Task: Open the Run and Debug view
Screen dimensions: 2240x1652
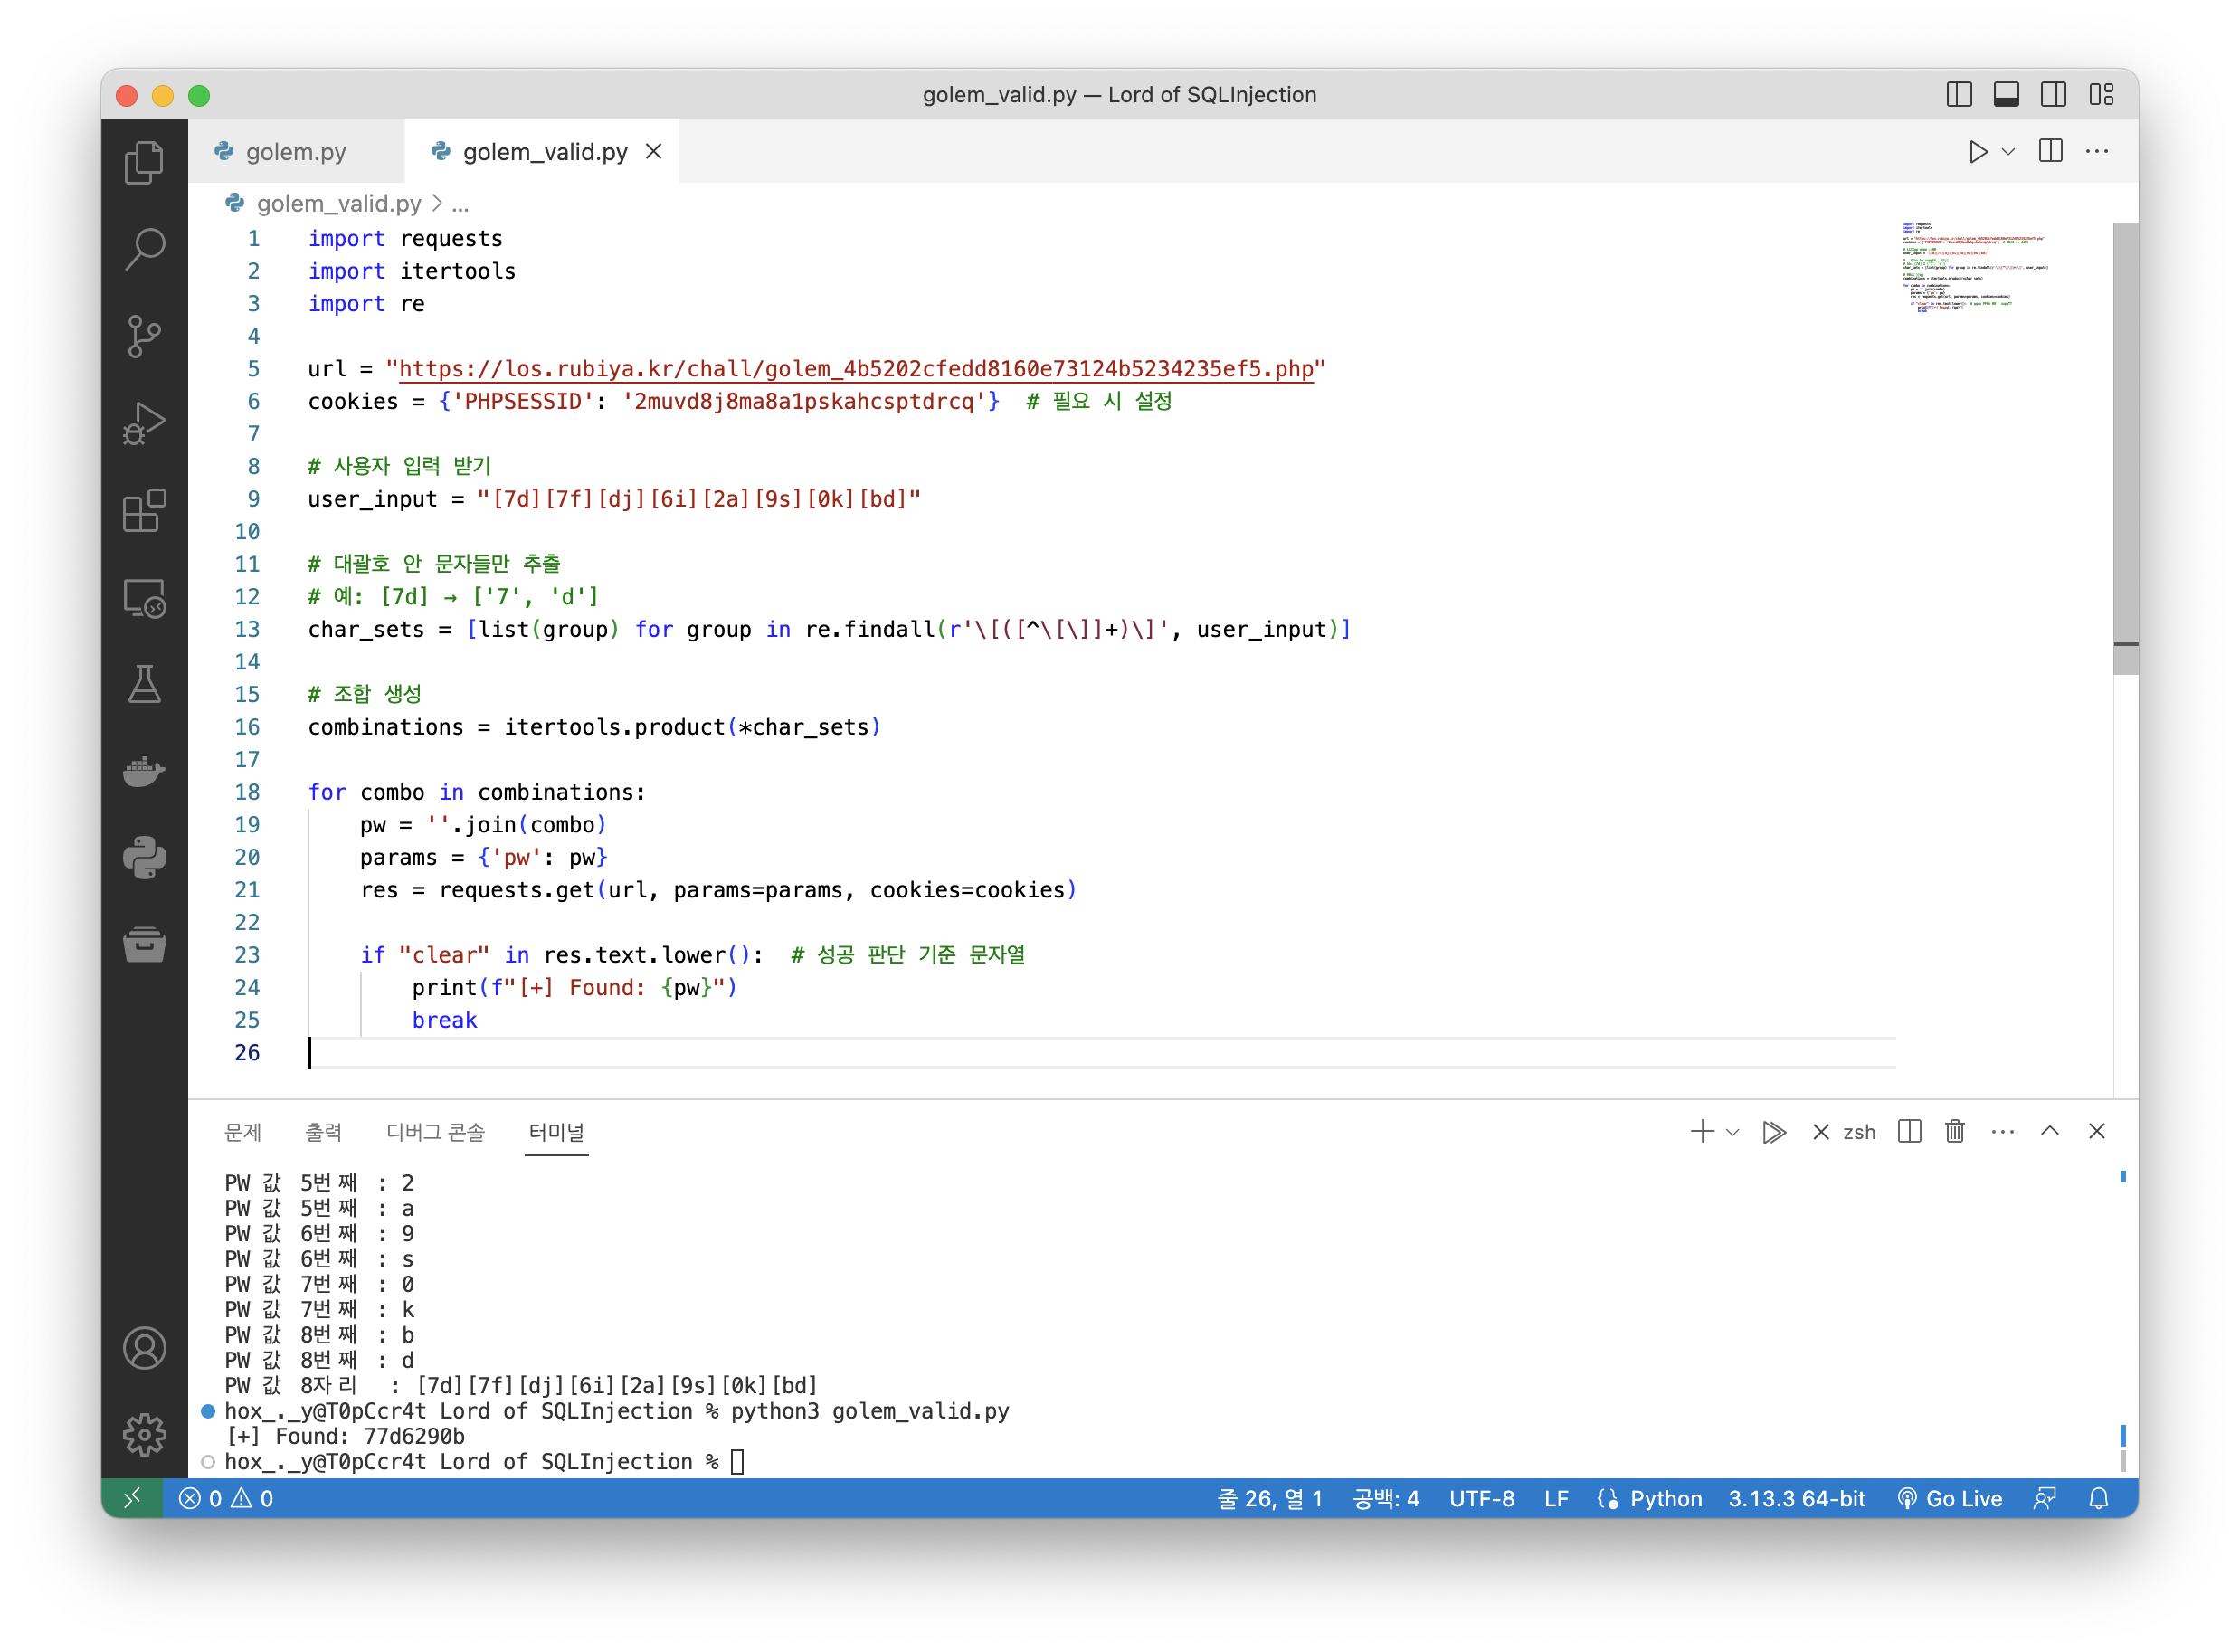Action: [144, 423]
